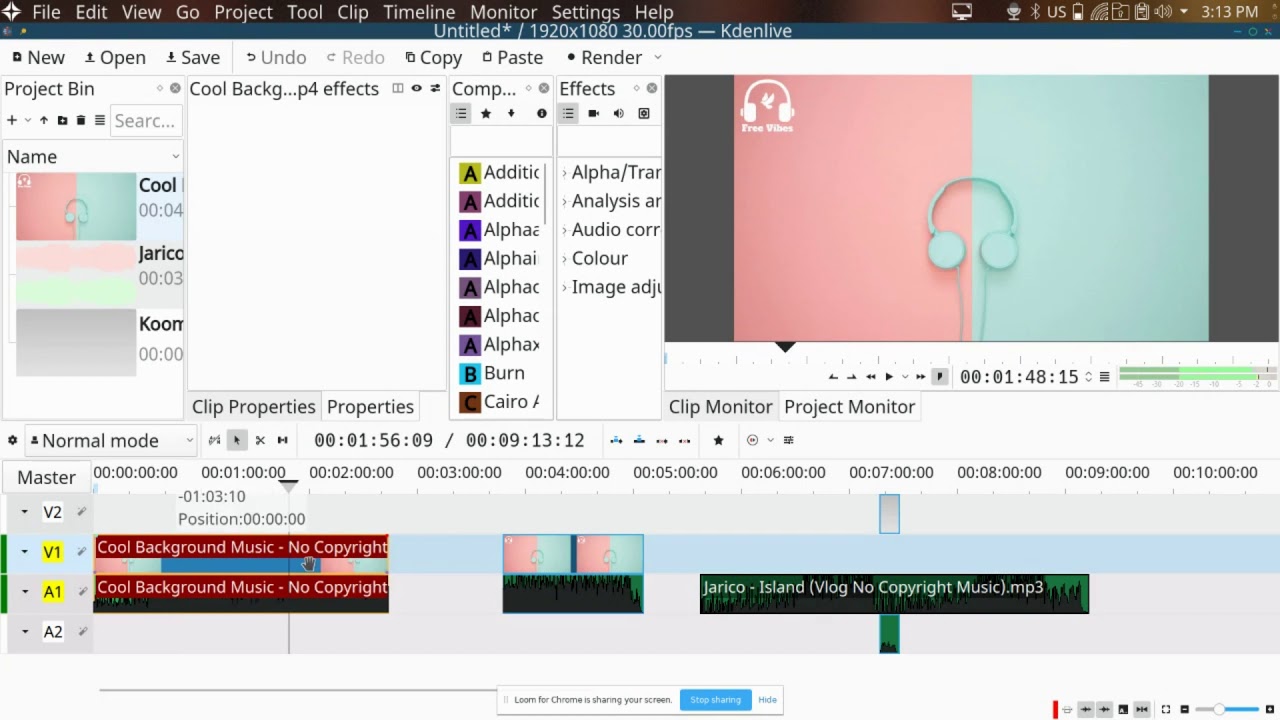Lift timeline zone
The image size is (1280, 720).
(685, 440)
